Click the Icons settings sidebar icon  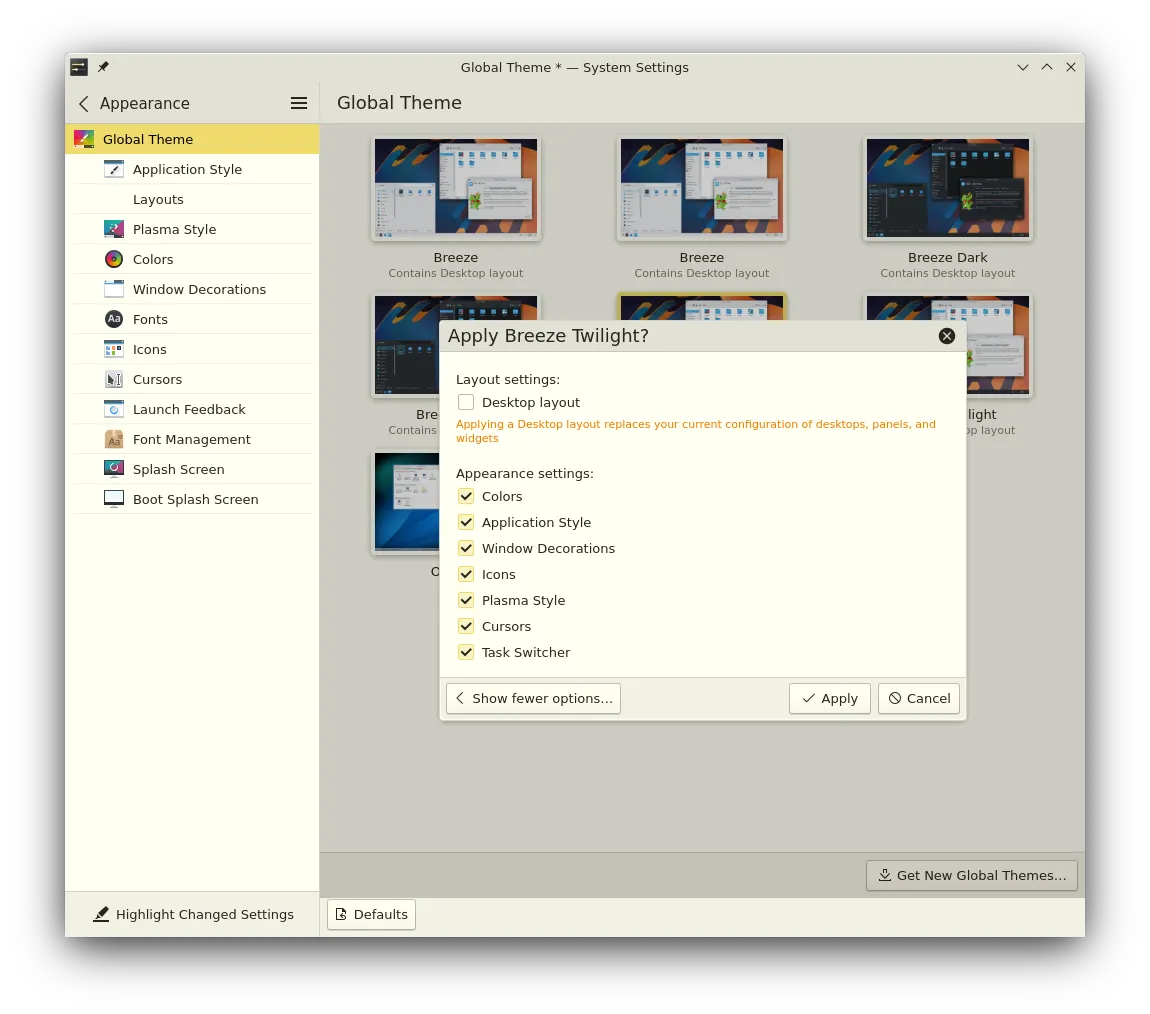coord(113,349)
